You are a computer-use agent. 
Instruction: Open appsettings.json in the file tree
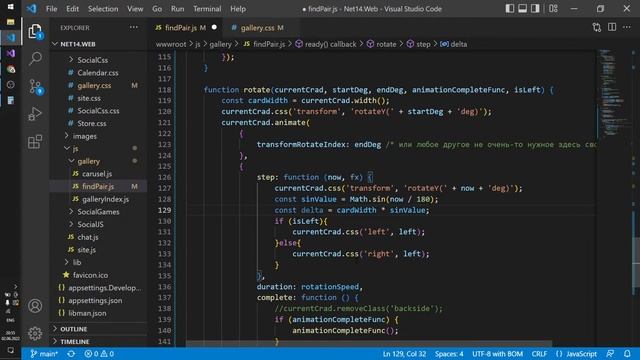[95, 300]
